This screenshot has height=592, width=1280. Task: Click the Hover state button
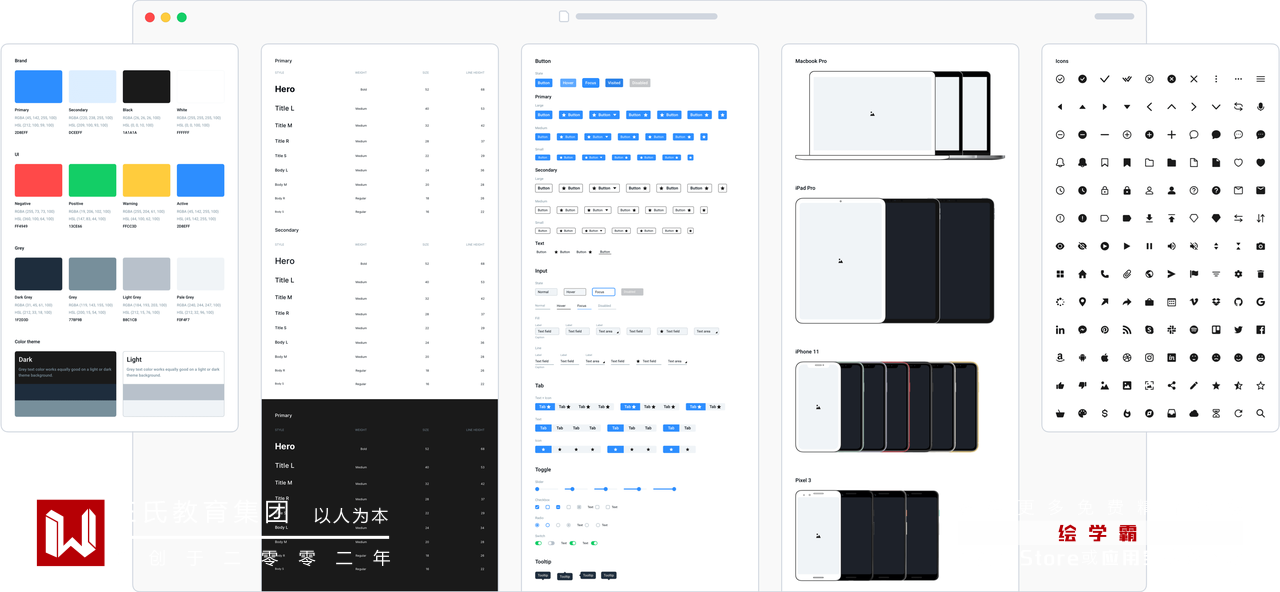(568, 83)
